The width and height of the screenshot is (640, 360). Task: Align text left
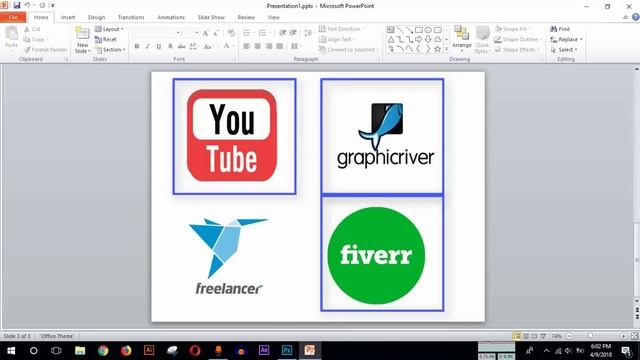tap(246, 46)
